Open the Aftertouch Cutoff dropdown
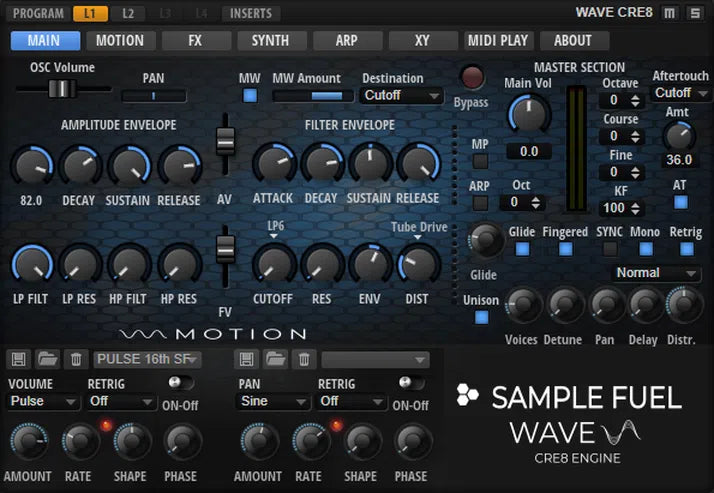 (x=680, y=93)
